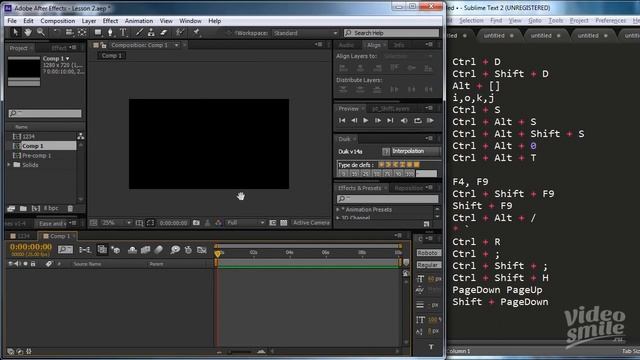640x360 pixels.
Task: Select the Hand tool in toolbar
Action: point(28,33)
